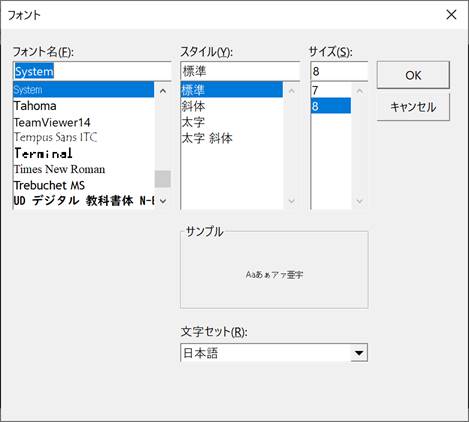469x422 pixels.
Task: Focus the フォント名 input showing System
Action: (92, 71)
